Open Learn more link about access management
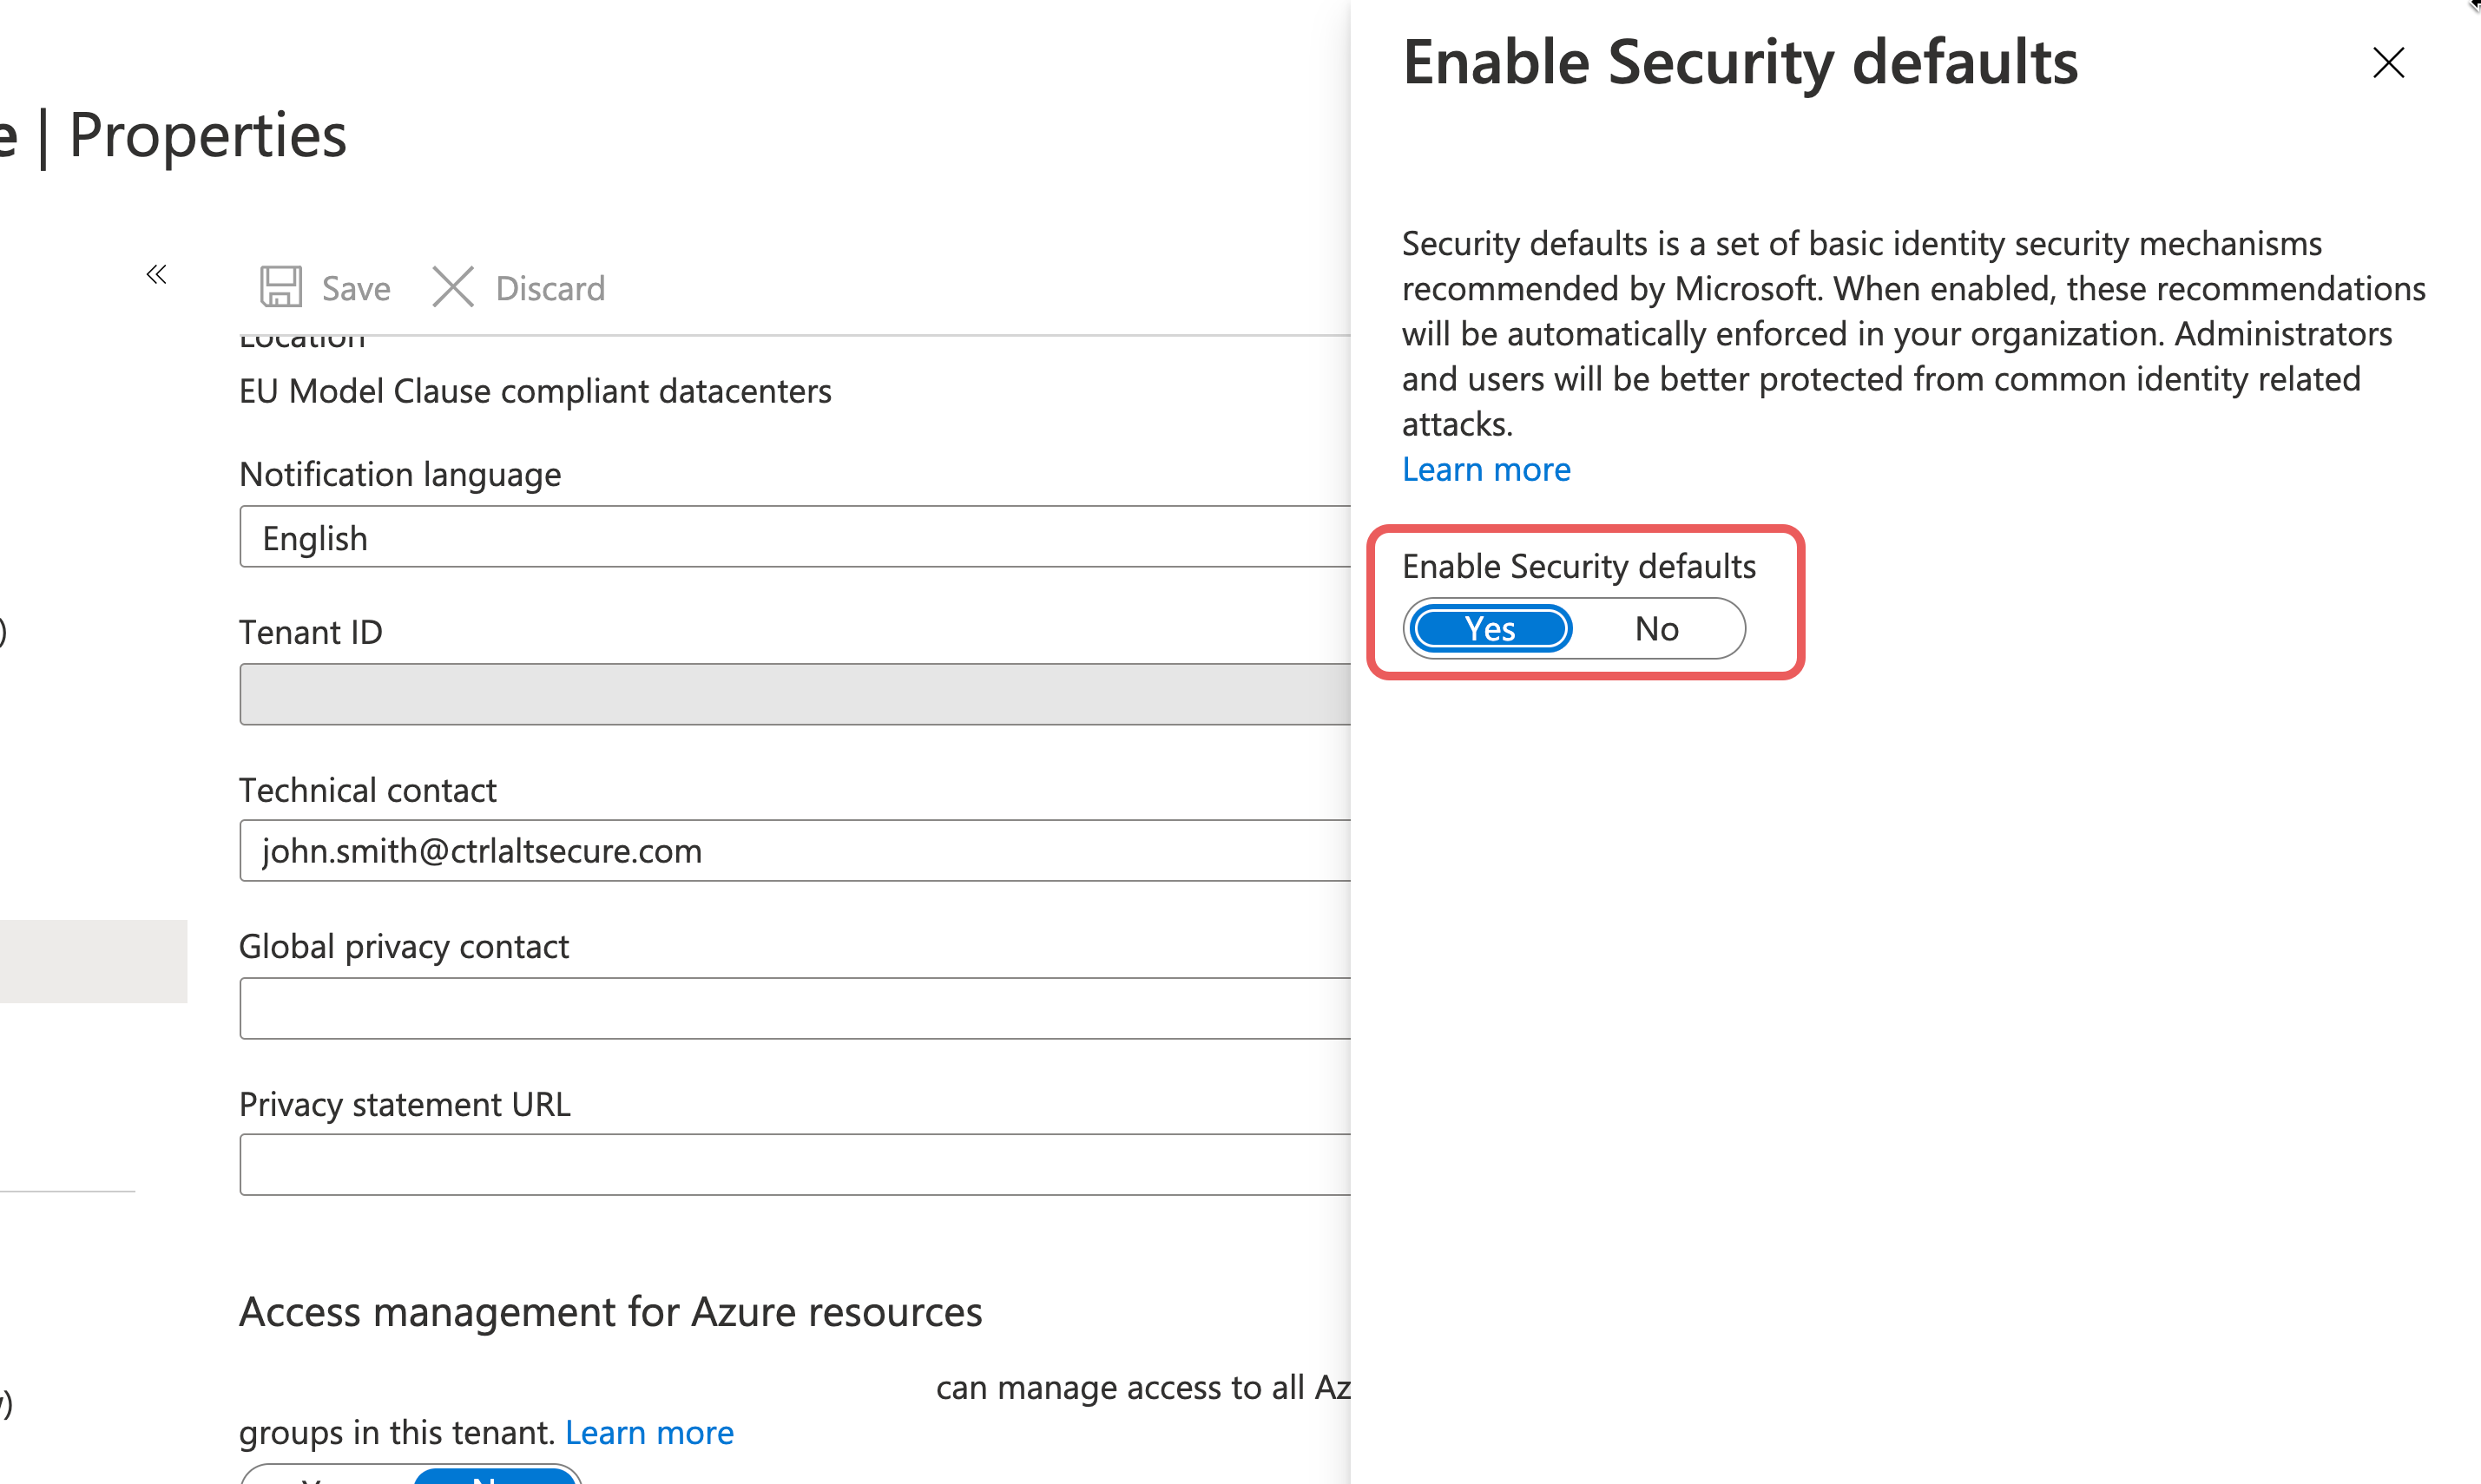 [649, 1432]
